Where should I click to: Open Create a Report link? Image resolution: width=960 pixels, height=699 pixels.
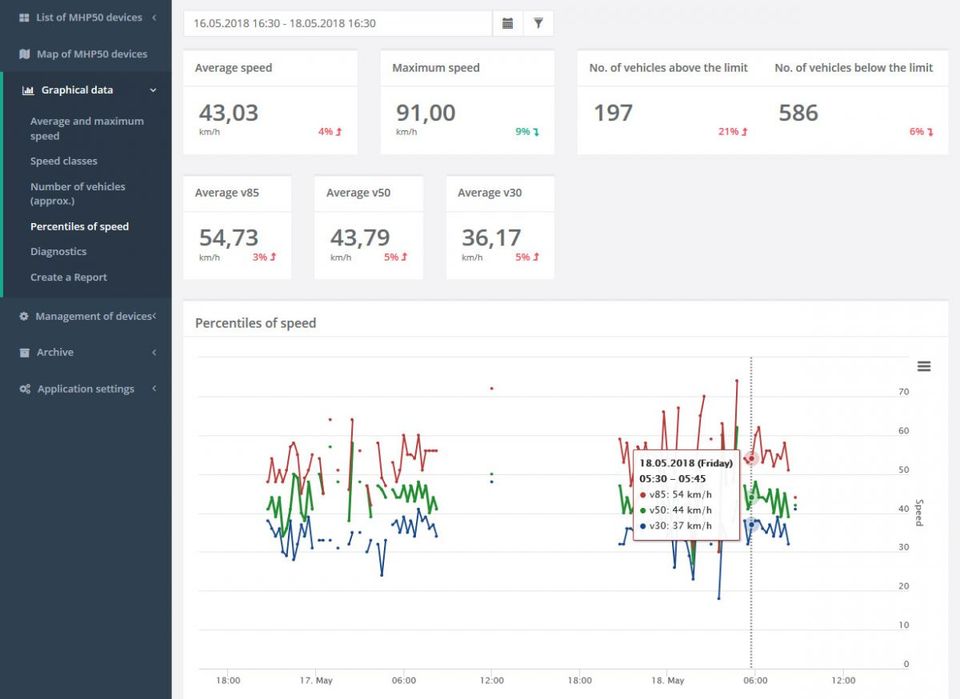point(69,277)
